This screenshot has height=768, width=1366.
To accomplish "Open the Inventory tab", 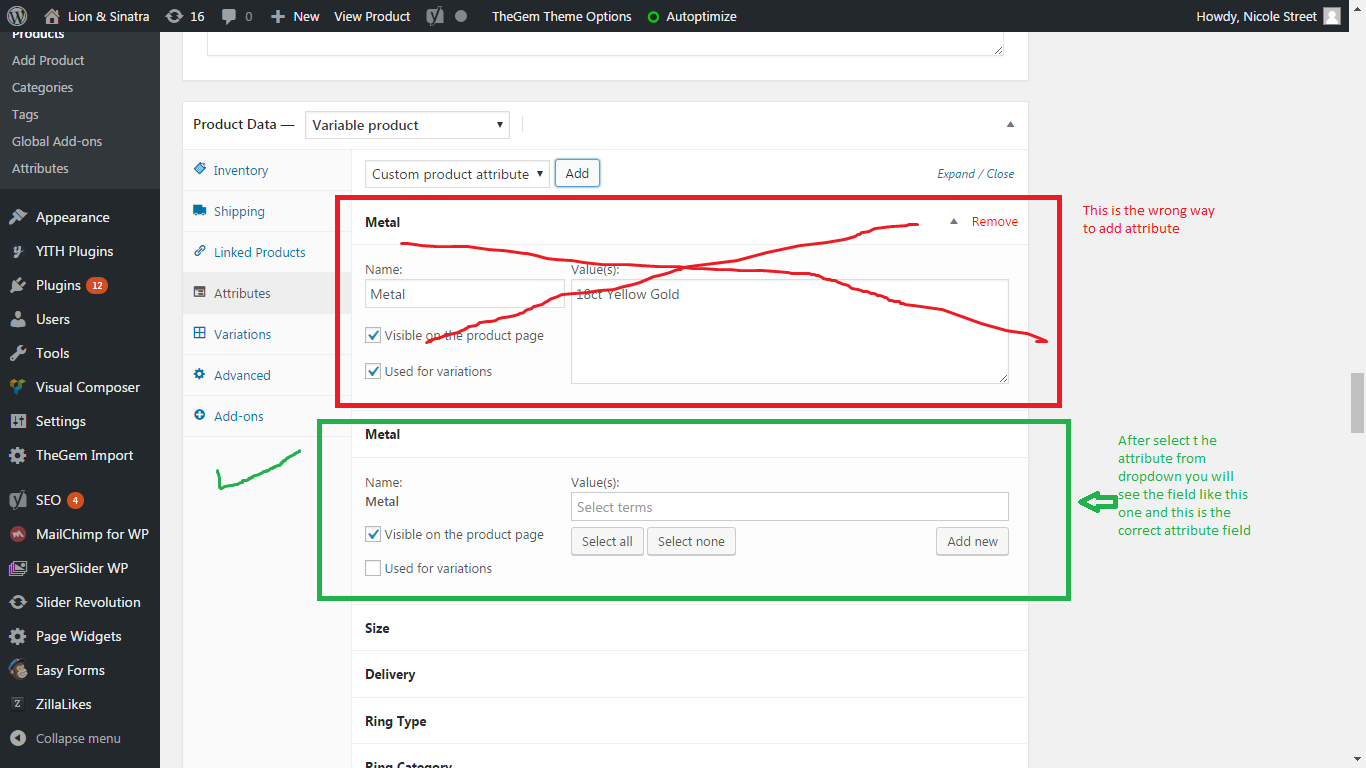I will [x=240, y=170].
